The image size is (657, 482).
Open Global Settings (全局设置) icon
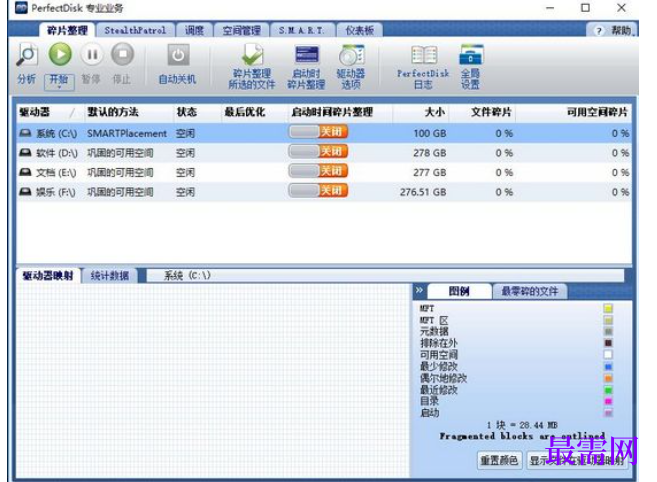(471, 55)
